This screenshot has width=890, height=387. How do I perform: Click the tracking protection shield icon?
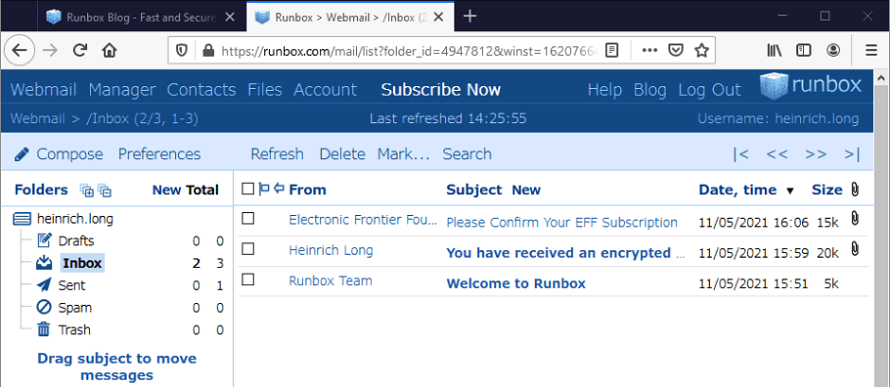tap(182, 51)
